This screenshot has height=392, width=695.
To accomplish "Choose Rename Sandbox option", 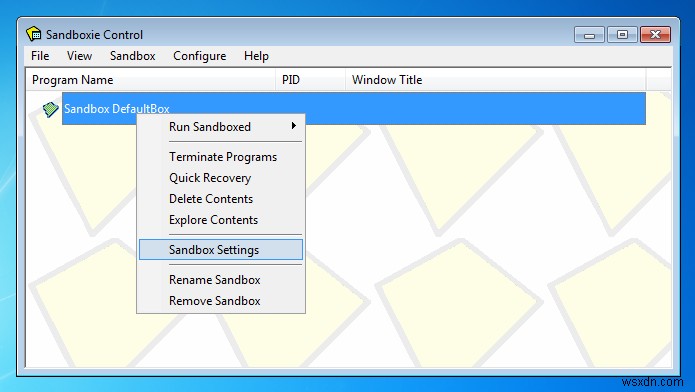I will click(x=221, y=280).
